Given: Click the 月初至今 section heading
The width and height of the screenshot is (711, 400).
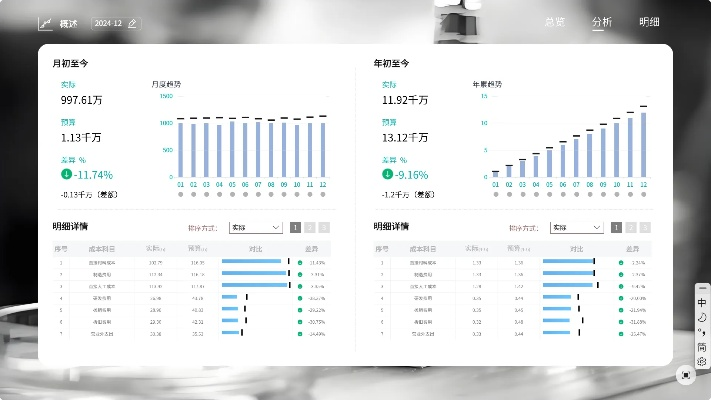Looking at the screenshot, I should pos(70,63).
